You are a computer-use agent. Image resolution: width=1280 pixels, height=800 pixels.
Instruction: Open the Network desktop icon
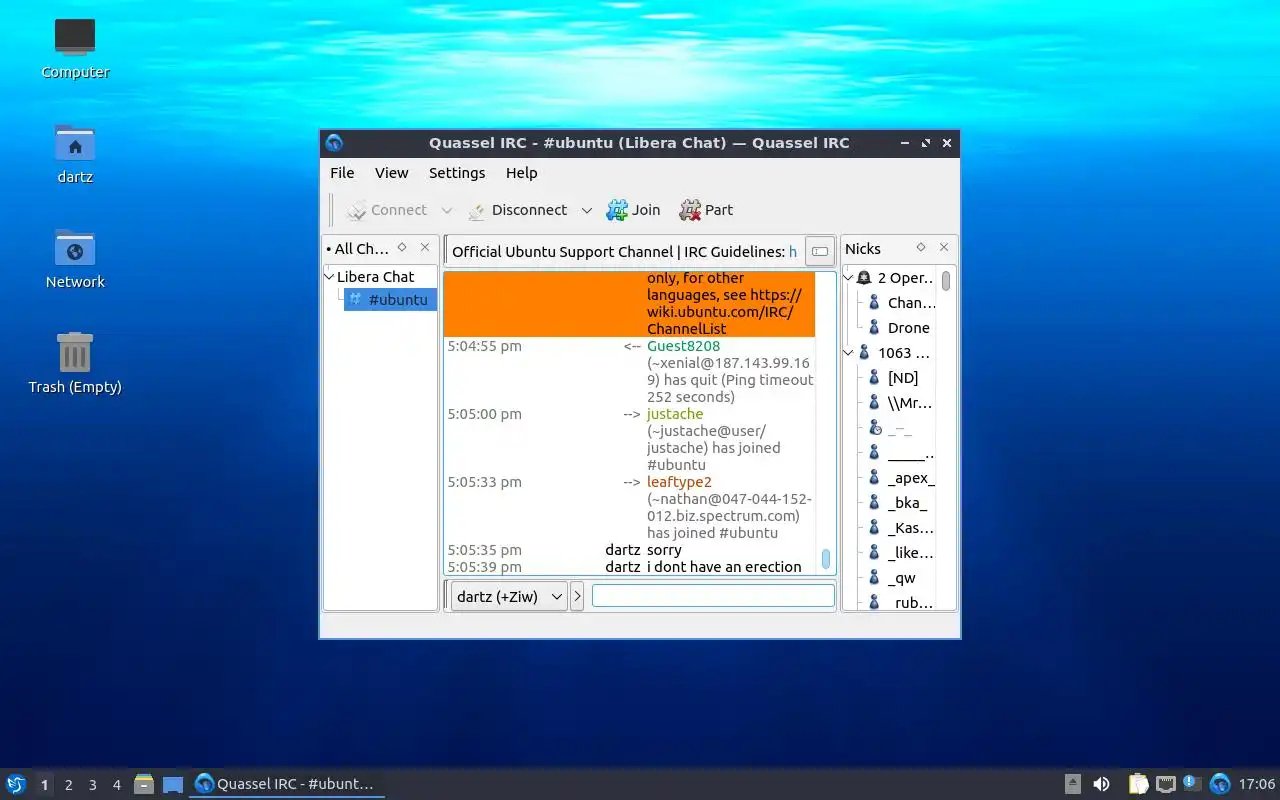75,258
